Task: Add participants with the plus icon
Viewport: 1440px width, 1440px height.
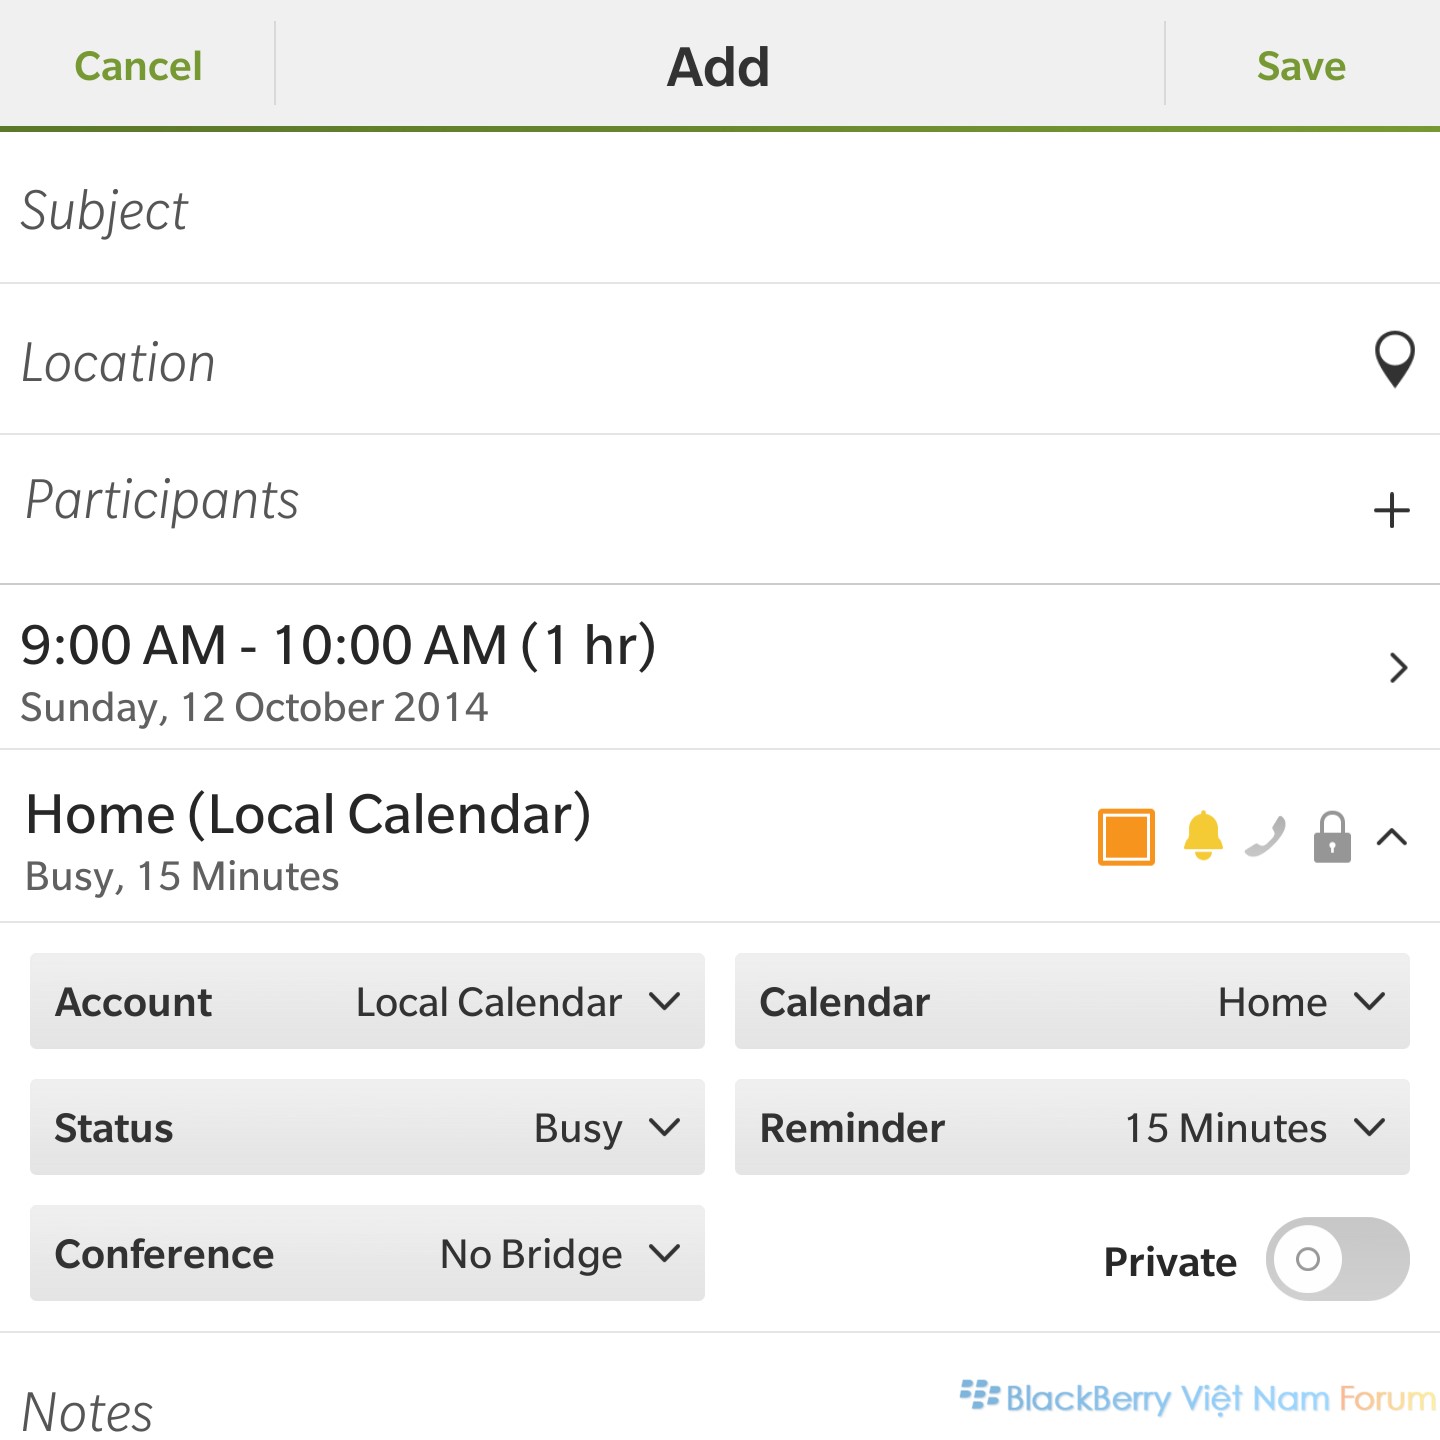Action: (1391, 510)
